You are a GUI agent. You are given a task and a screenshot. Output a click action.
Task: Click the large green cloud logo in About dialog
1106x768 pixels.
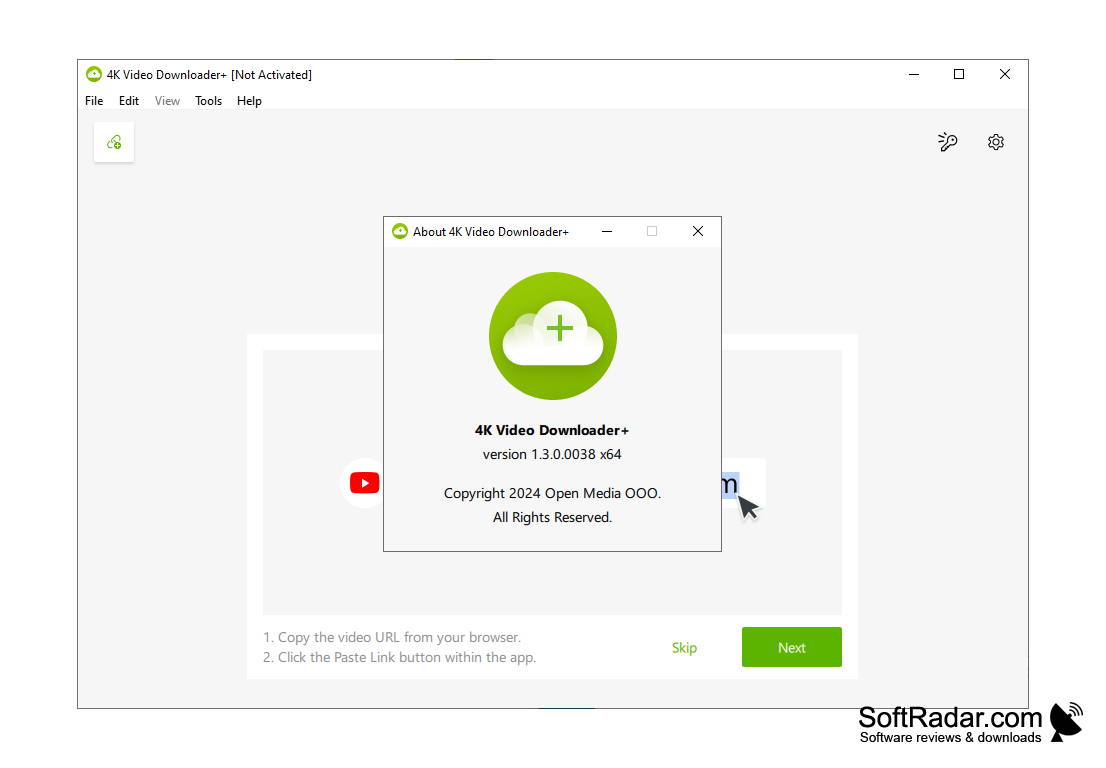tap(552, 336)
